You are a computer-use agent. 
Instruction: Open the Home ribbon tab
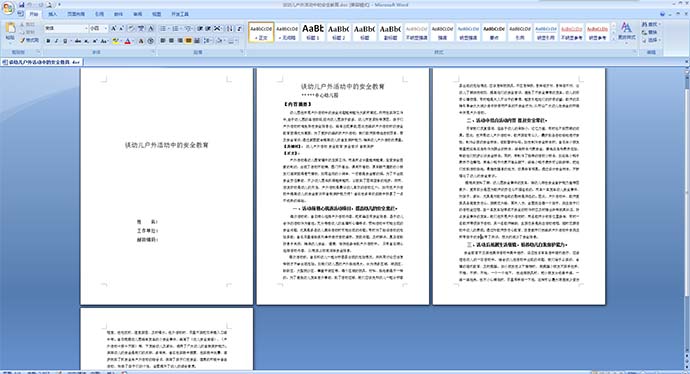(x=34, y=14)
